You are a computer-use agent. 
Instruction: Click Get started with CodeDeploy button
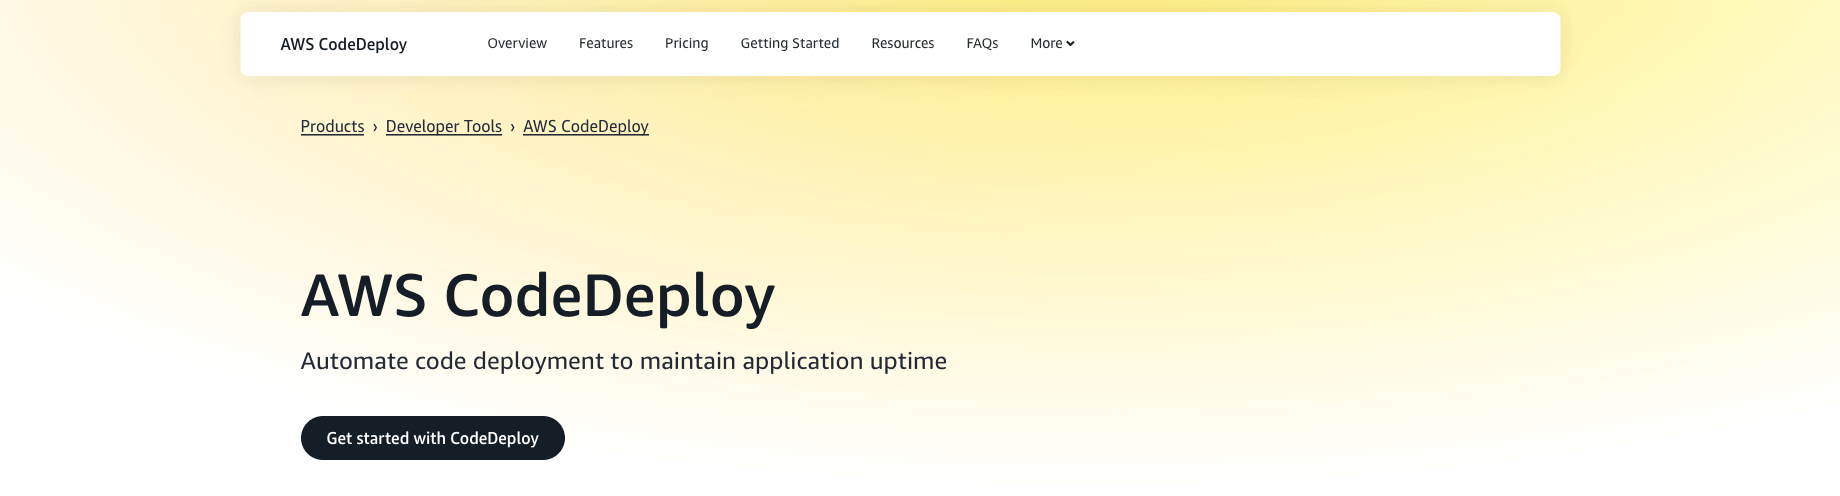[433, 438]
